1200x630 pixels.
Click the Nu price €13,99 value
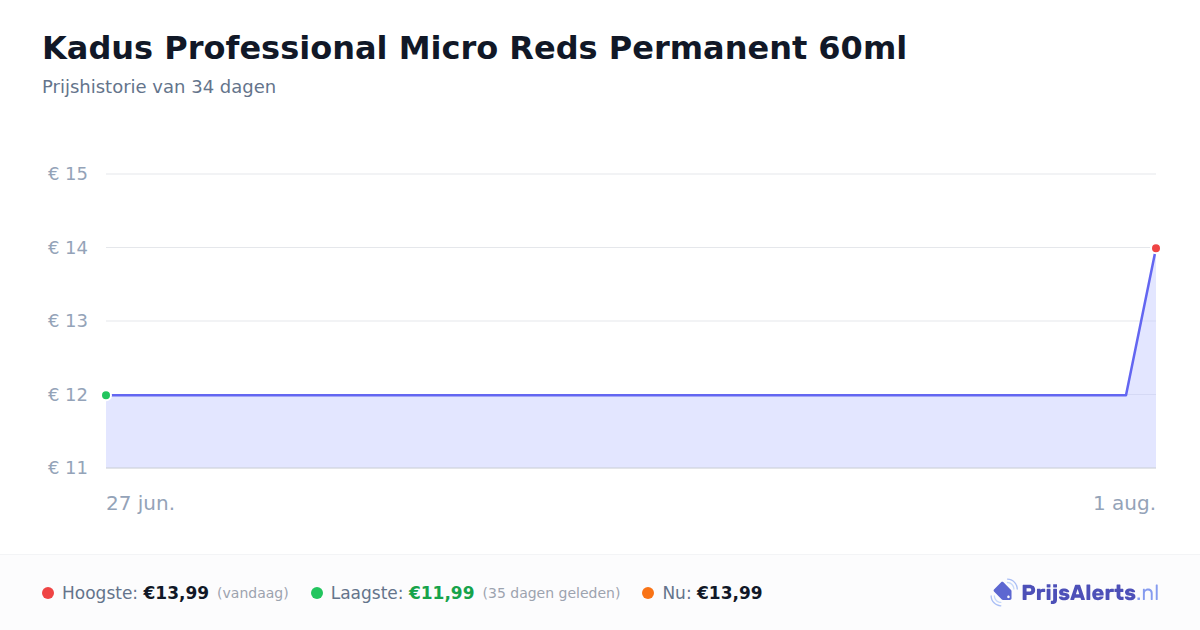click(729, 593)
